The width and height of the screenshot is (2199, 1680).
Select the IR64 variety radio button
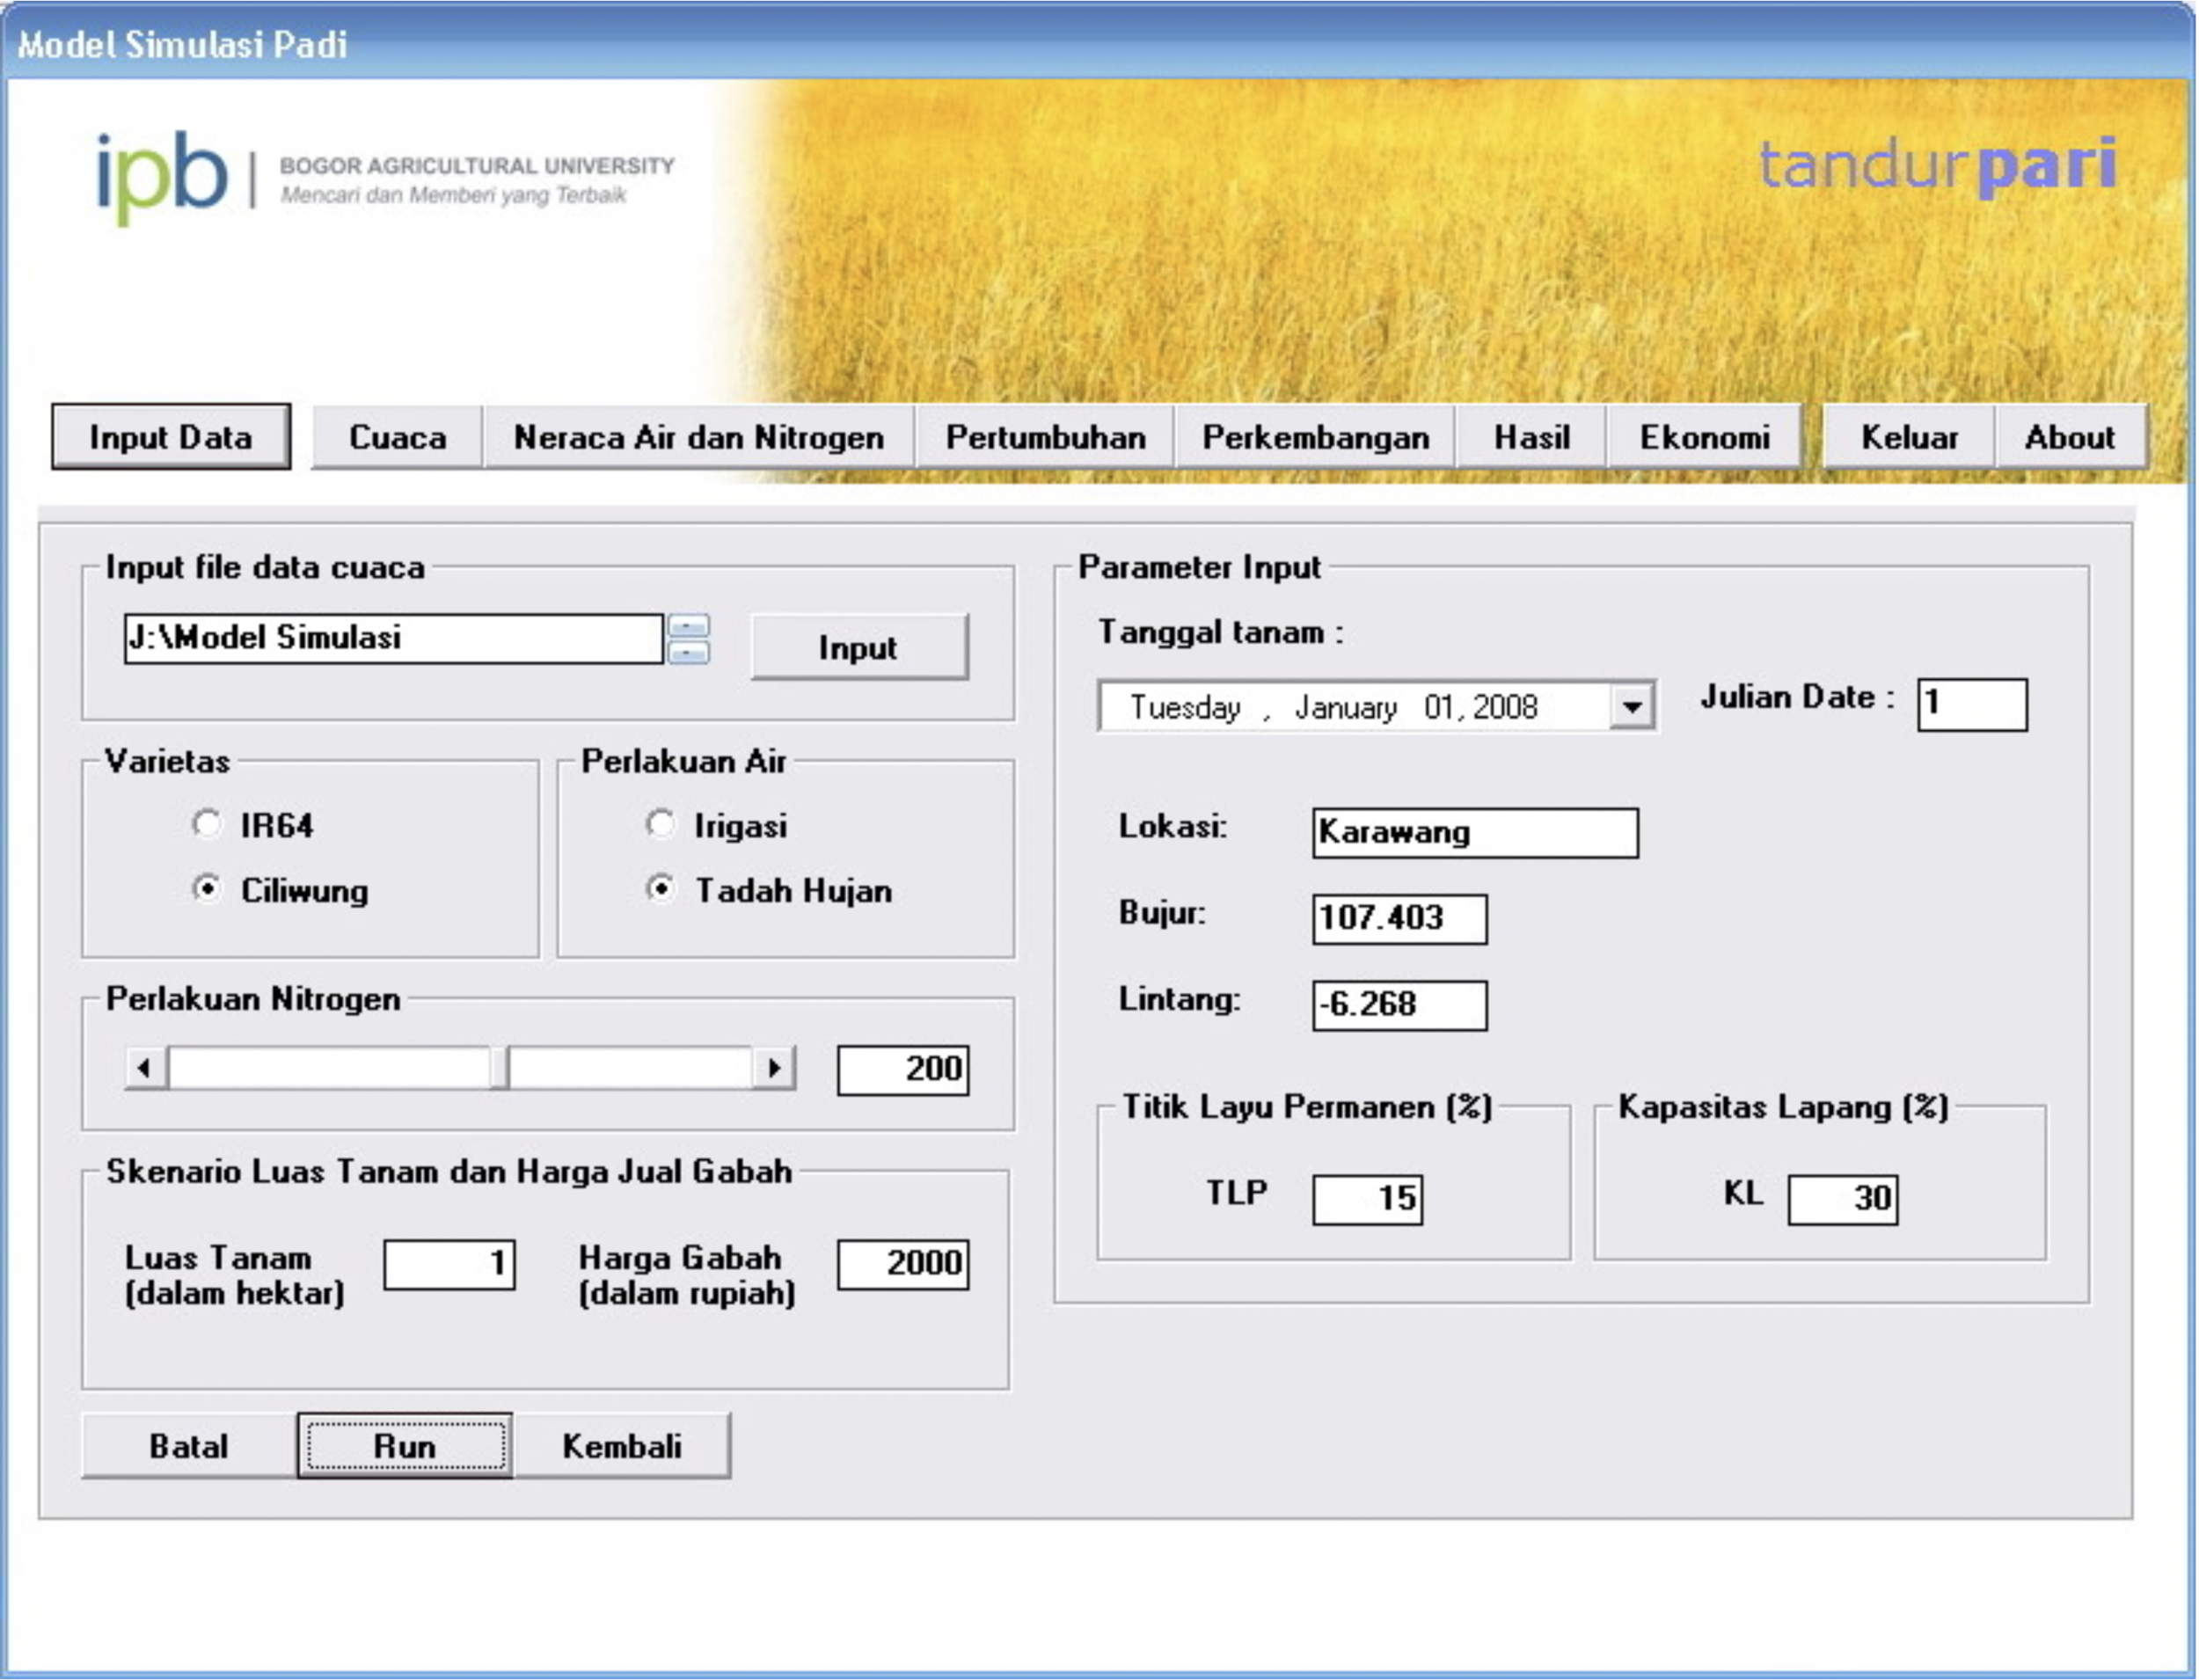pos(207,825)
